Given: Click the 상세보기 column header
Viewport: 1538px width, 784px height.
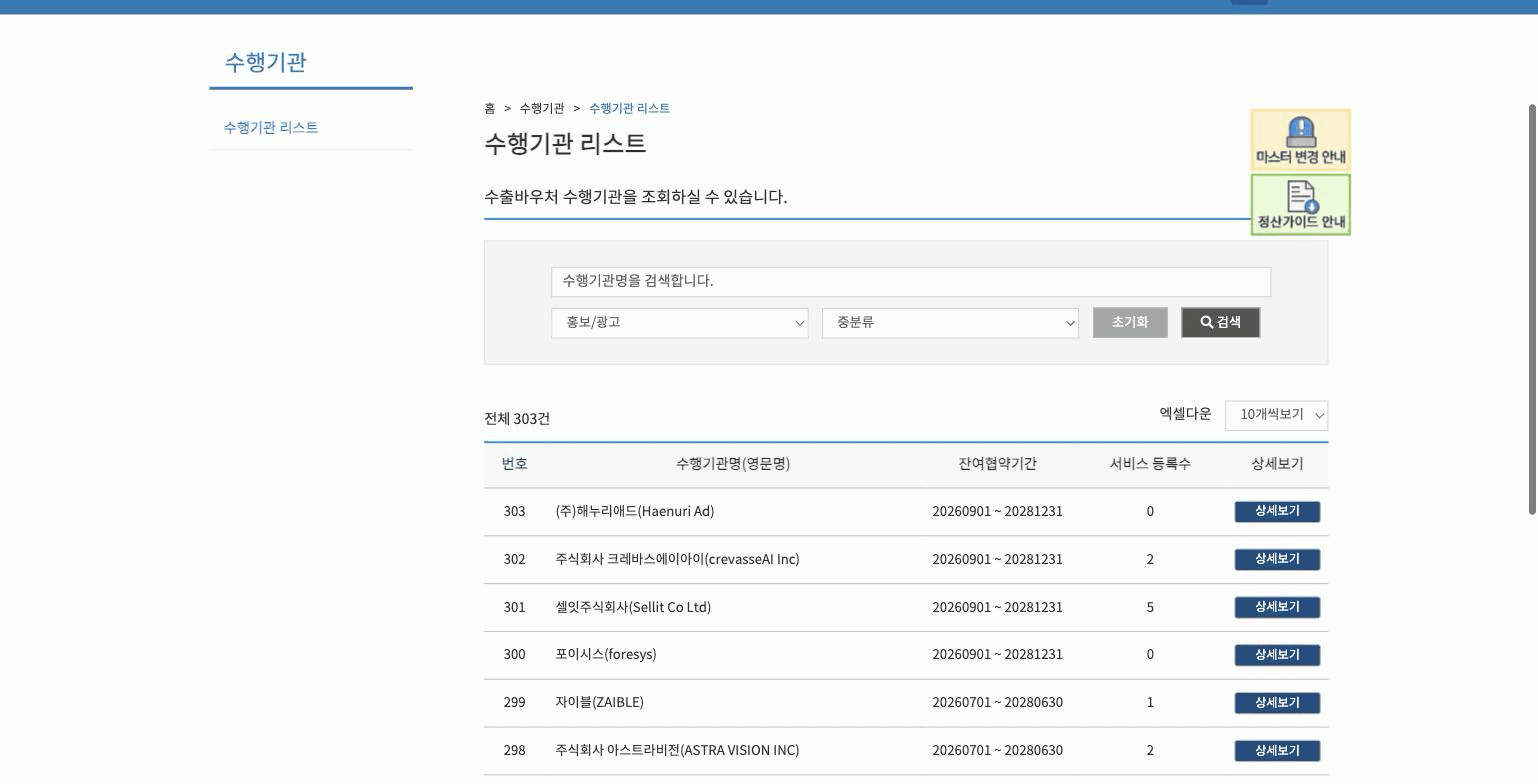Looking at the screenshot, I should [1277, 464].
